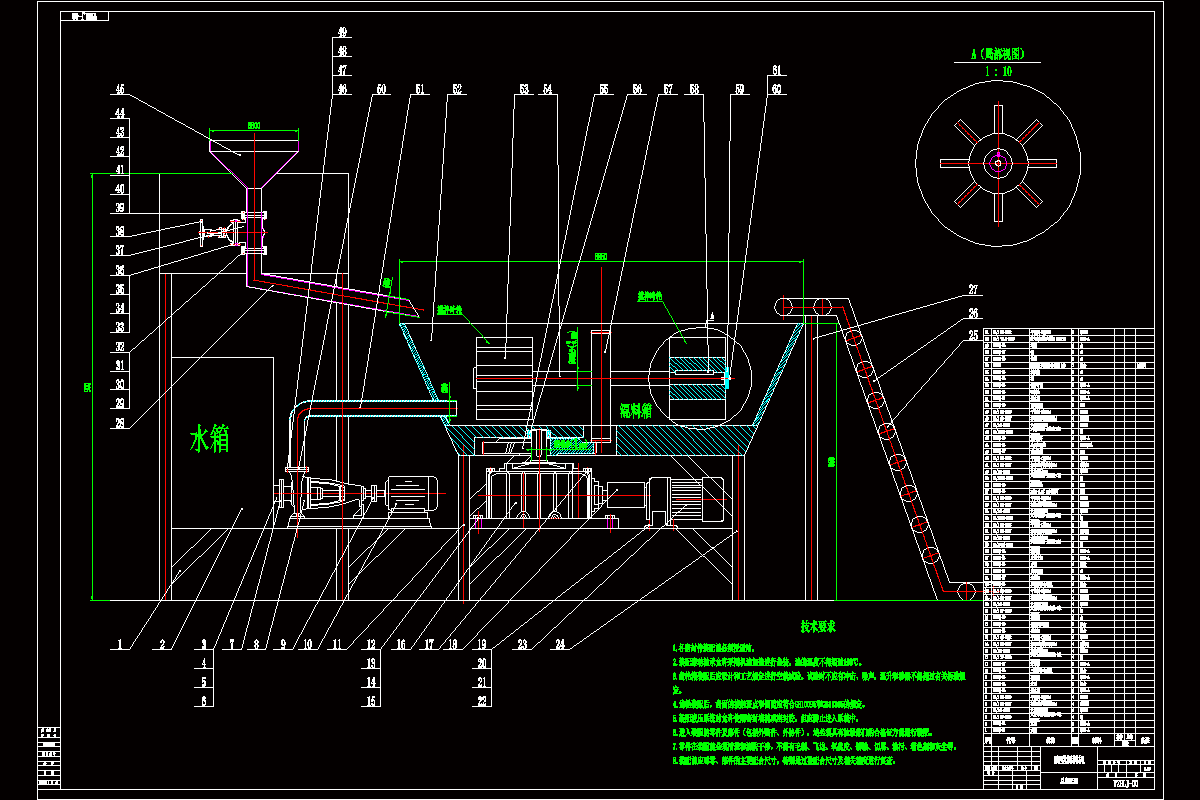Click part balloon number 15

(370, 701)
